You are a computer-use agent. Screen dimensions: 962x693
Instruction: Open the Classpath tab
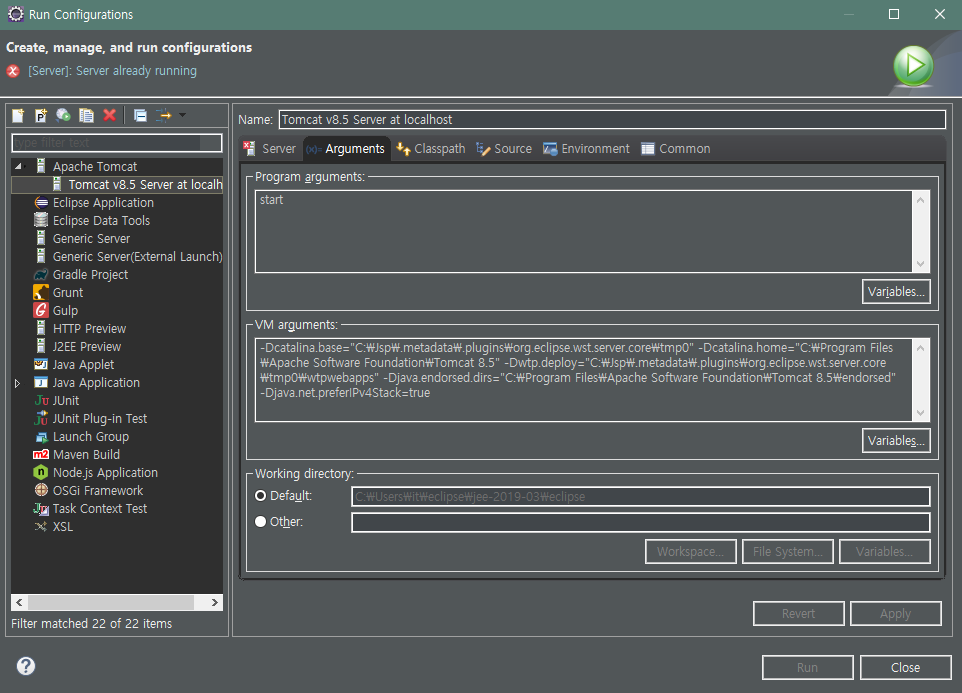431,148
